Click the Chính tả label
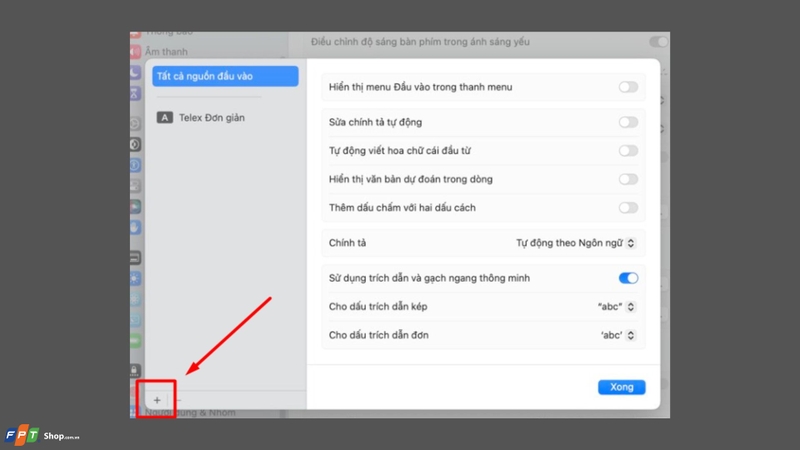This screenshot has width=800, height=450. point(347,243)
